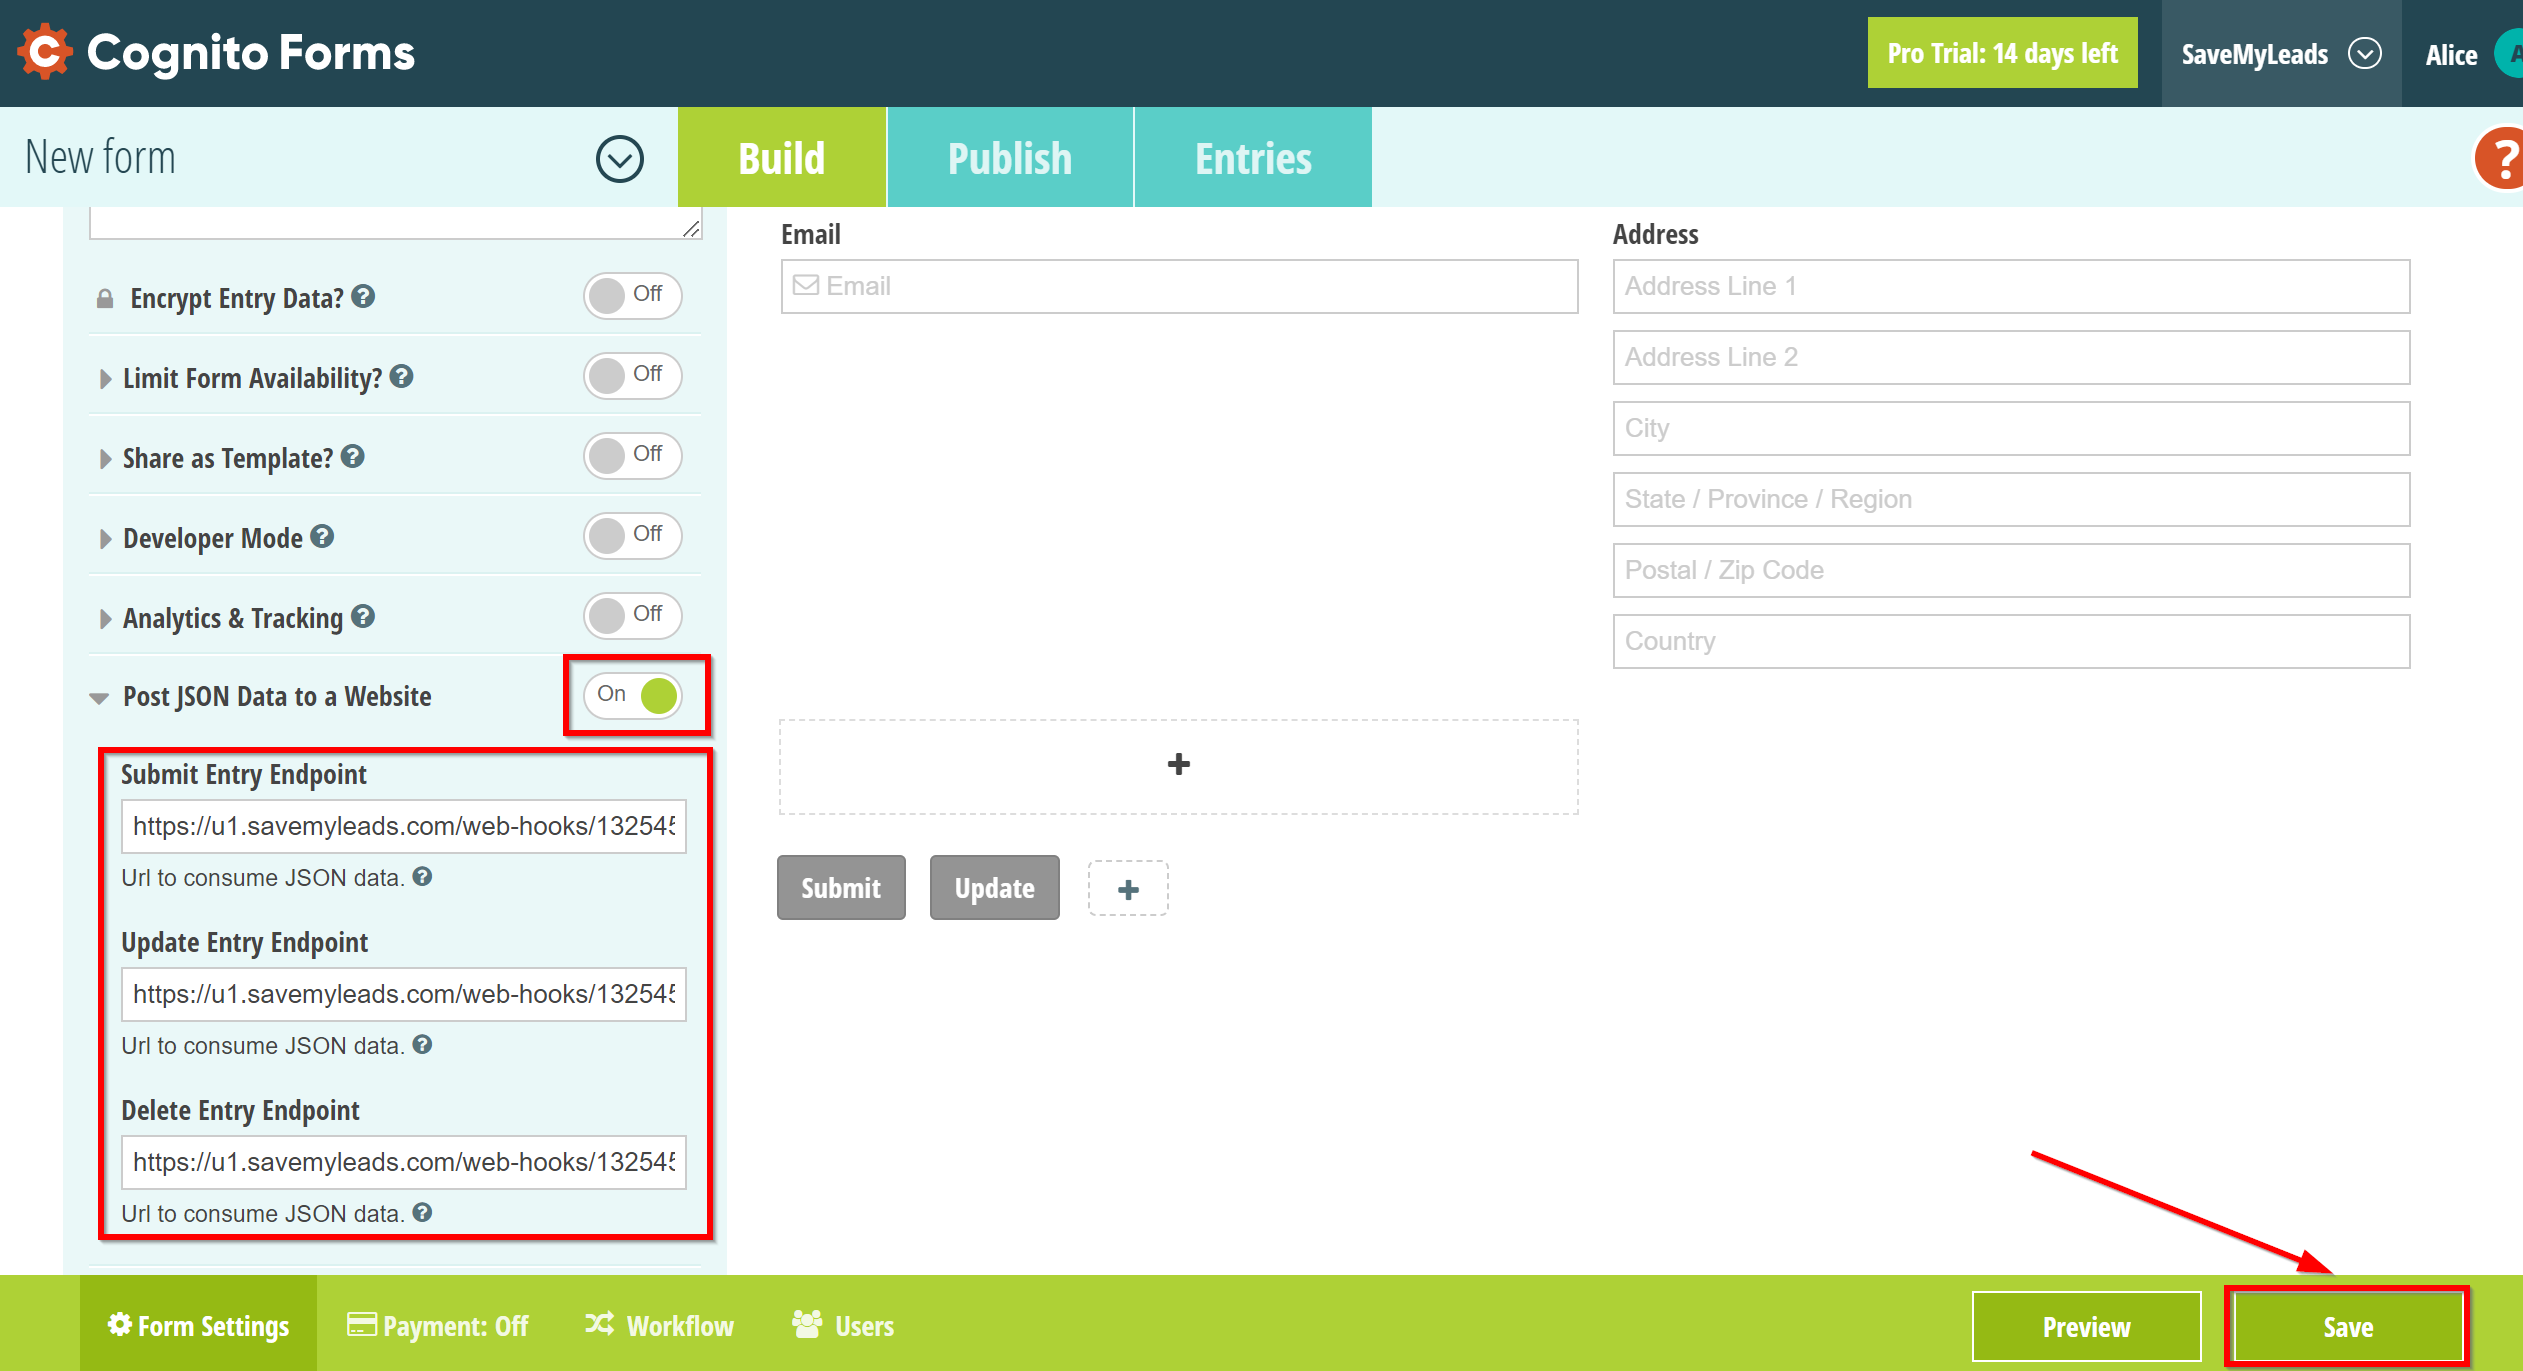Click the Email input field
The width and height of the screenshot is (2523, 1371).
(x=1179, y=286)
